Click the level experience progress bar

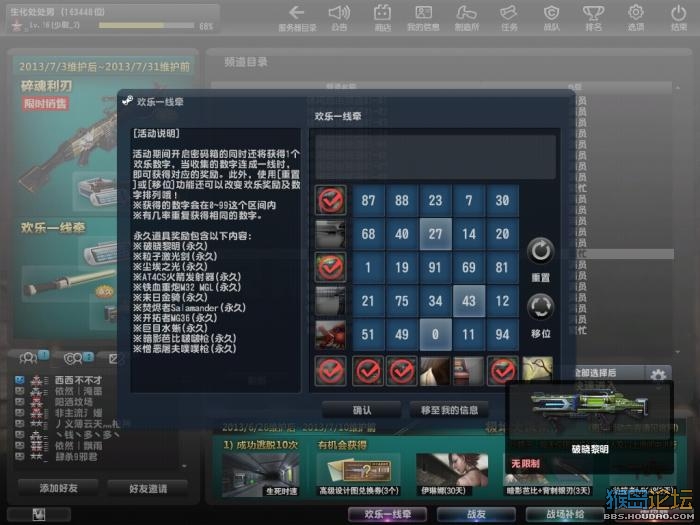(146, 25)
